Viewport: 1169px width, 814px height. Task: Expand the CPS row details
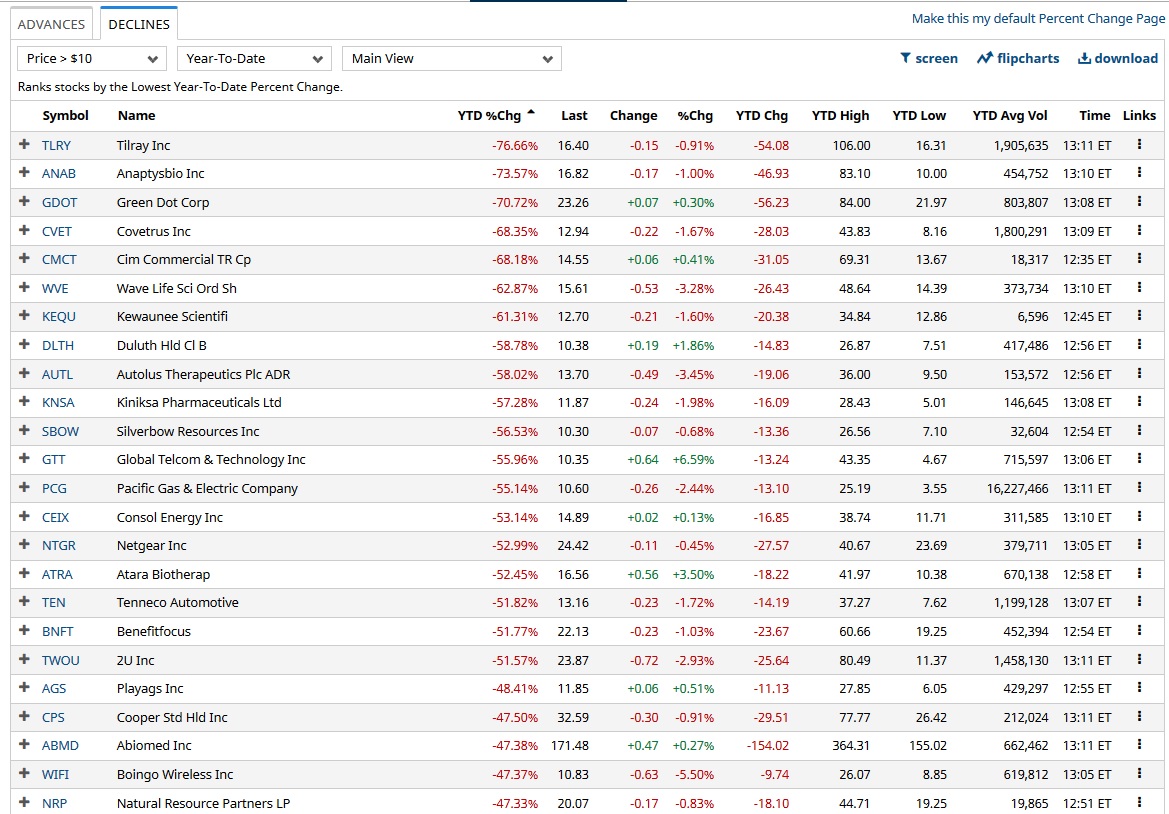coord(24,716)
